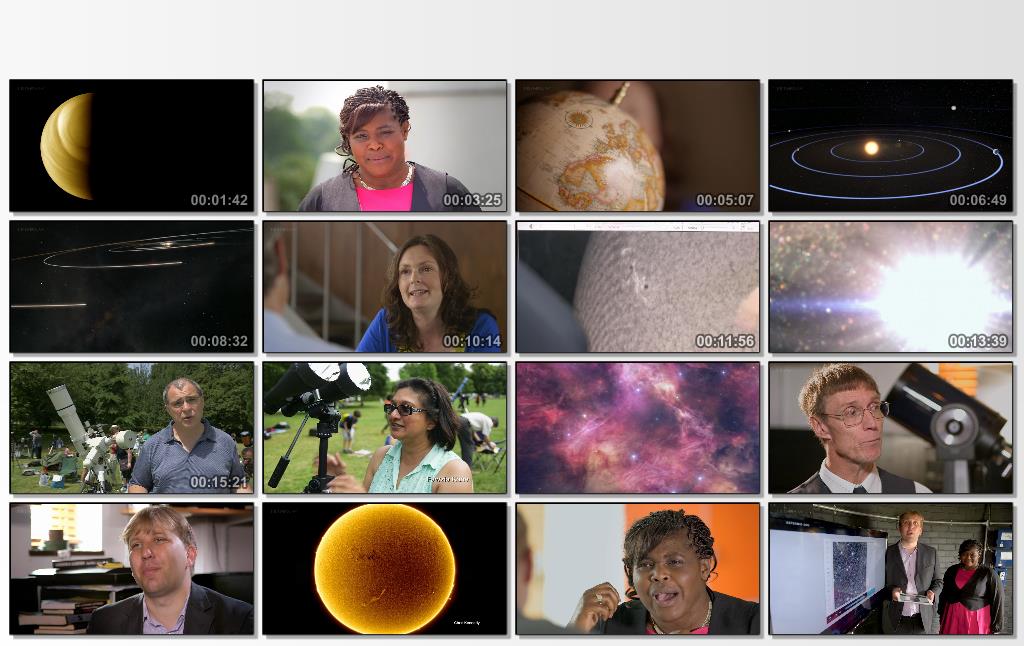The width and height of the screenshot is (1024, 646).
Task: Click the 00:11:56 timestamp label
Action: (x=725, y=342)
